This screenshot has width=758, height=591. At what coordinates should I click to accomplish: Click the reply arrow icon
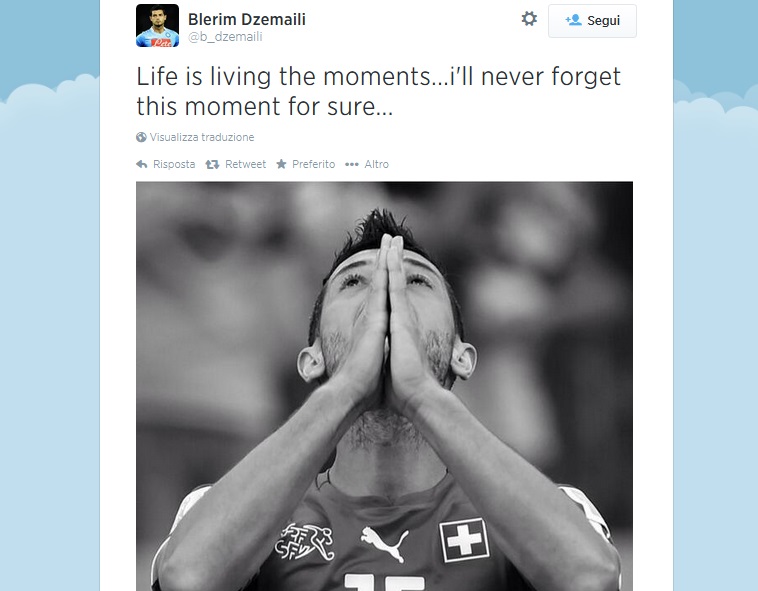142,164
